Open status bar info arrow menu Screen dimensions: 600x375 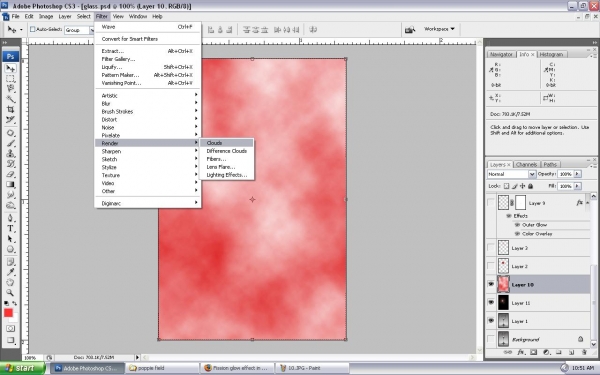click(137, 357)
